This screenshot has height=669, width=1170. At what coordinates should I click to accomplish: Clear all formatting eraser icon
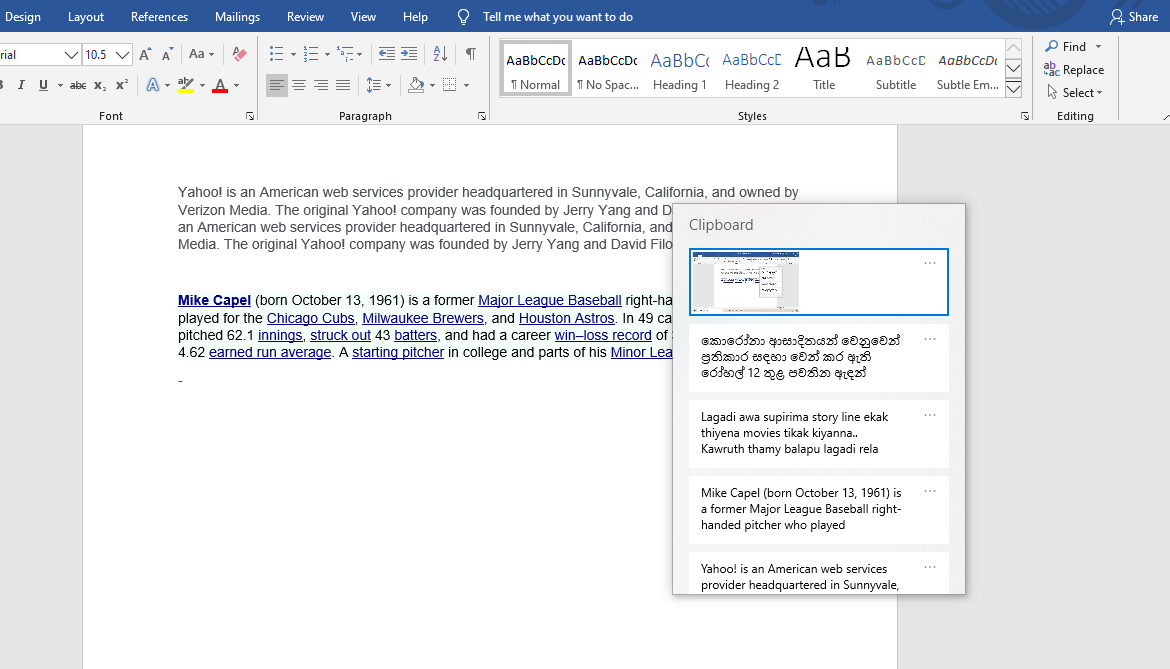coord(239,54)
